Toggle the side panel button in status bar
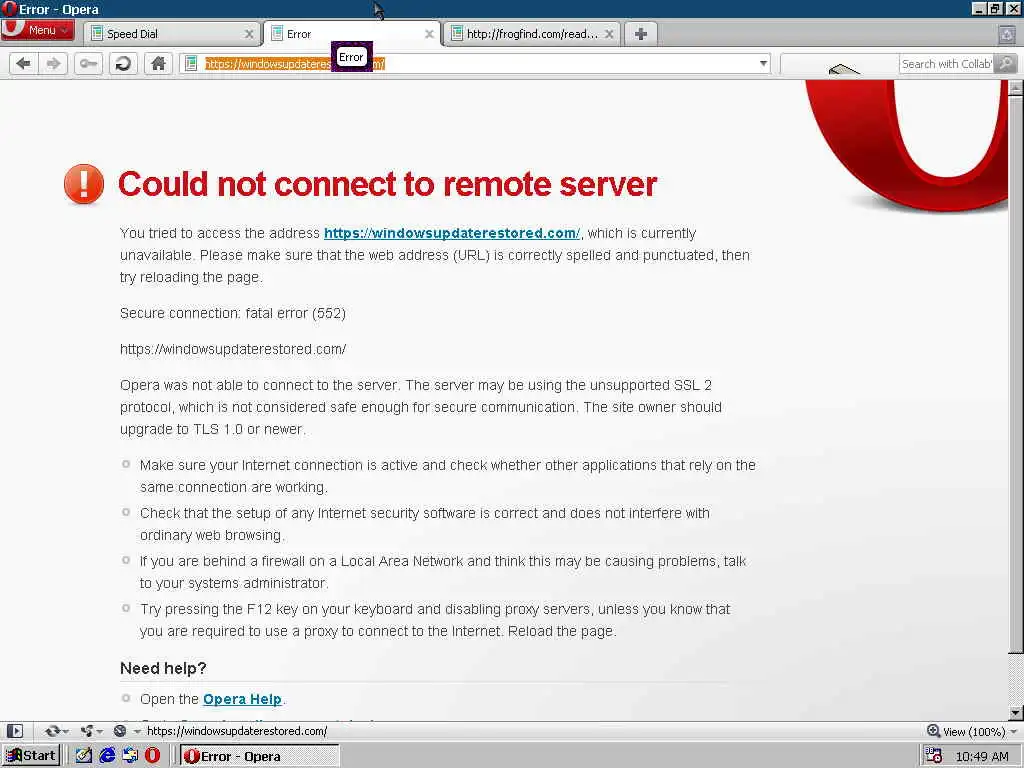 [15, 731]
